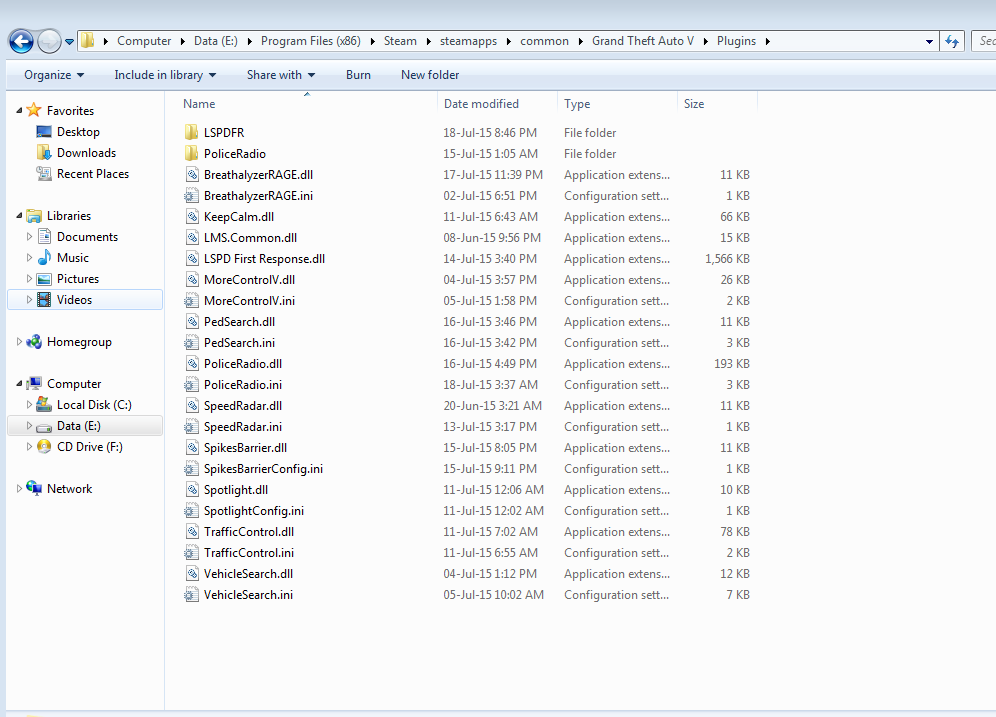Select the SpeedRadar.dll file
The width and height of the screenshot is (996, 717).
(x=243, y=405)
